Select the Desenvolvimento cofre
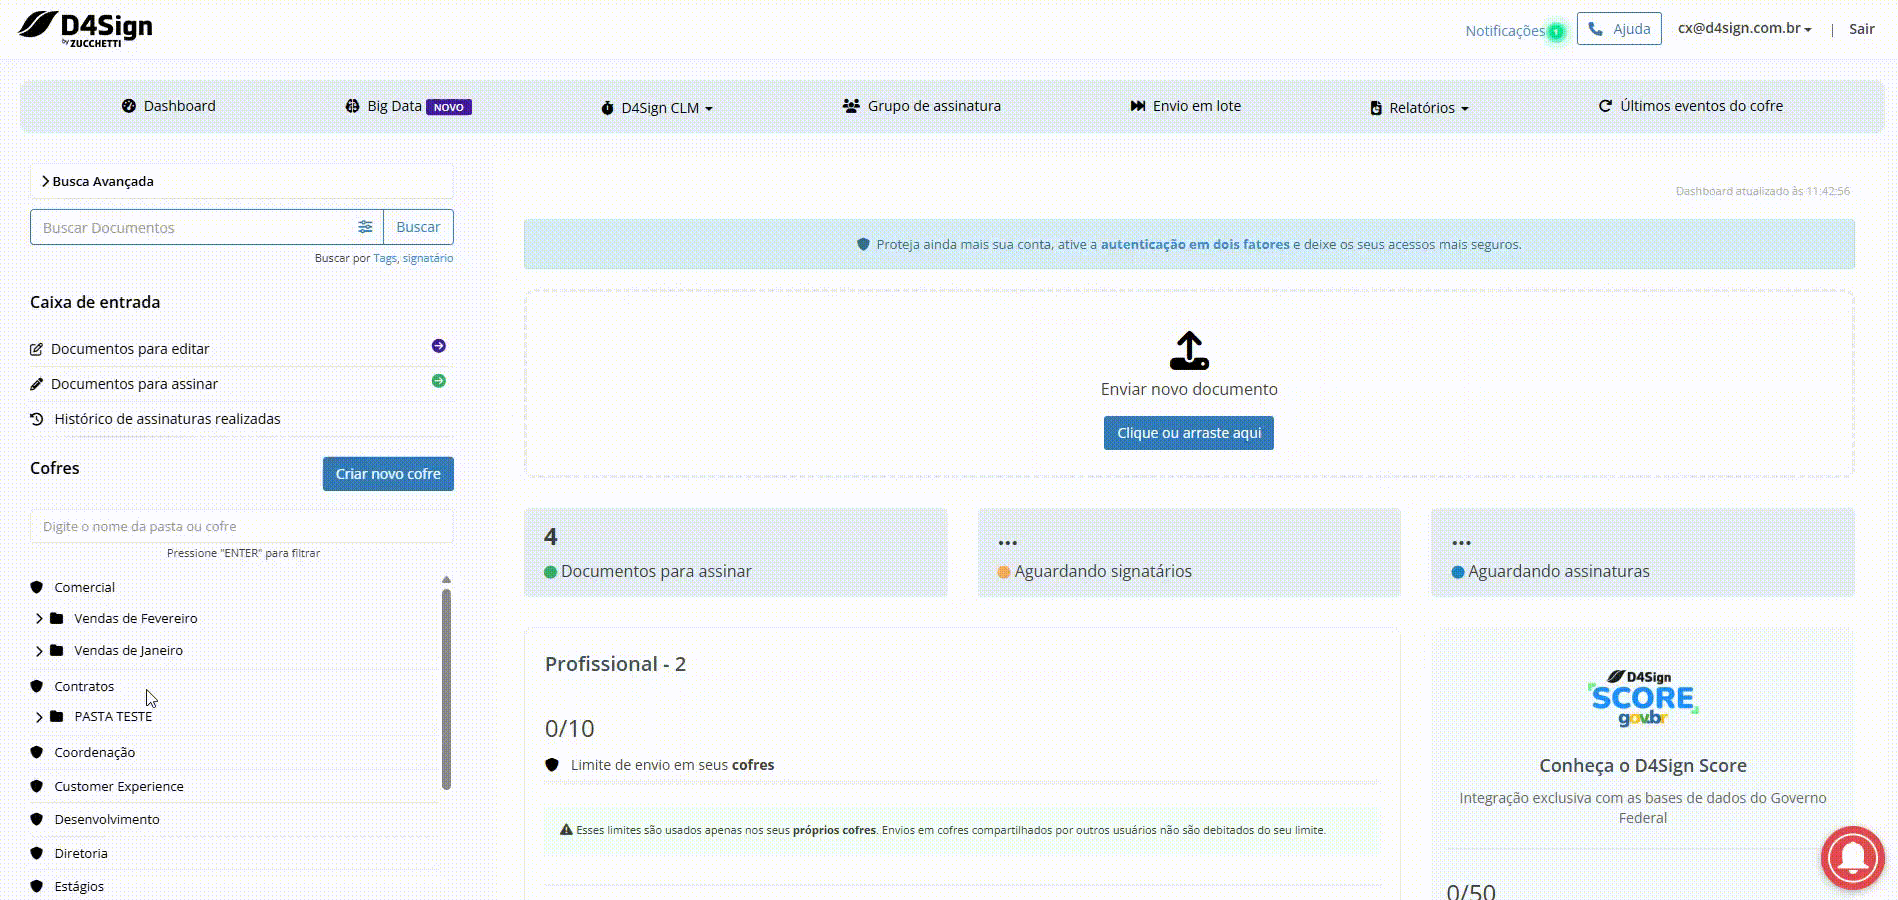 pyautogui.click(x=107, y=819)
